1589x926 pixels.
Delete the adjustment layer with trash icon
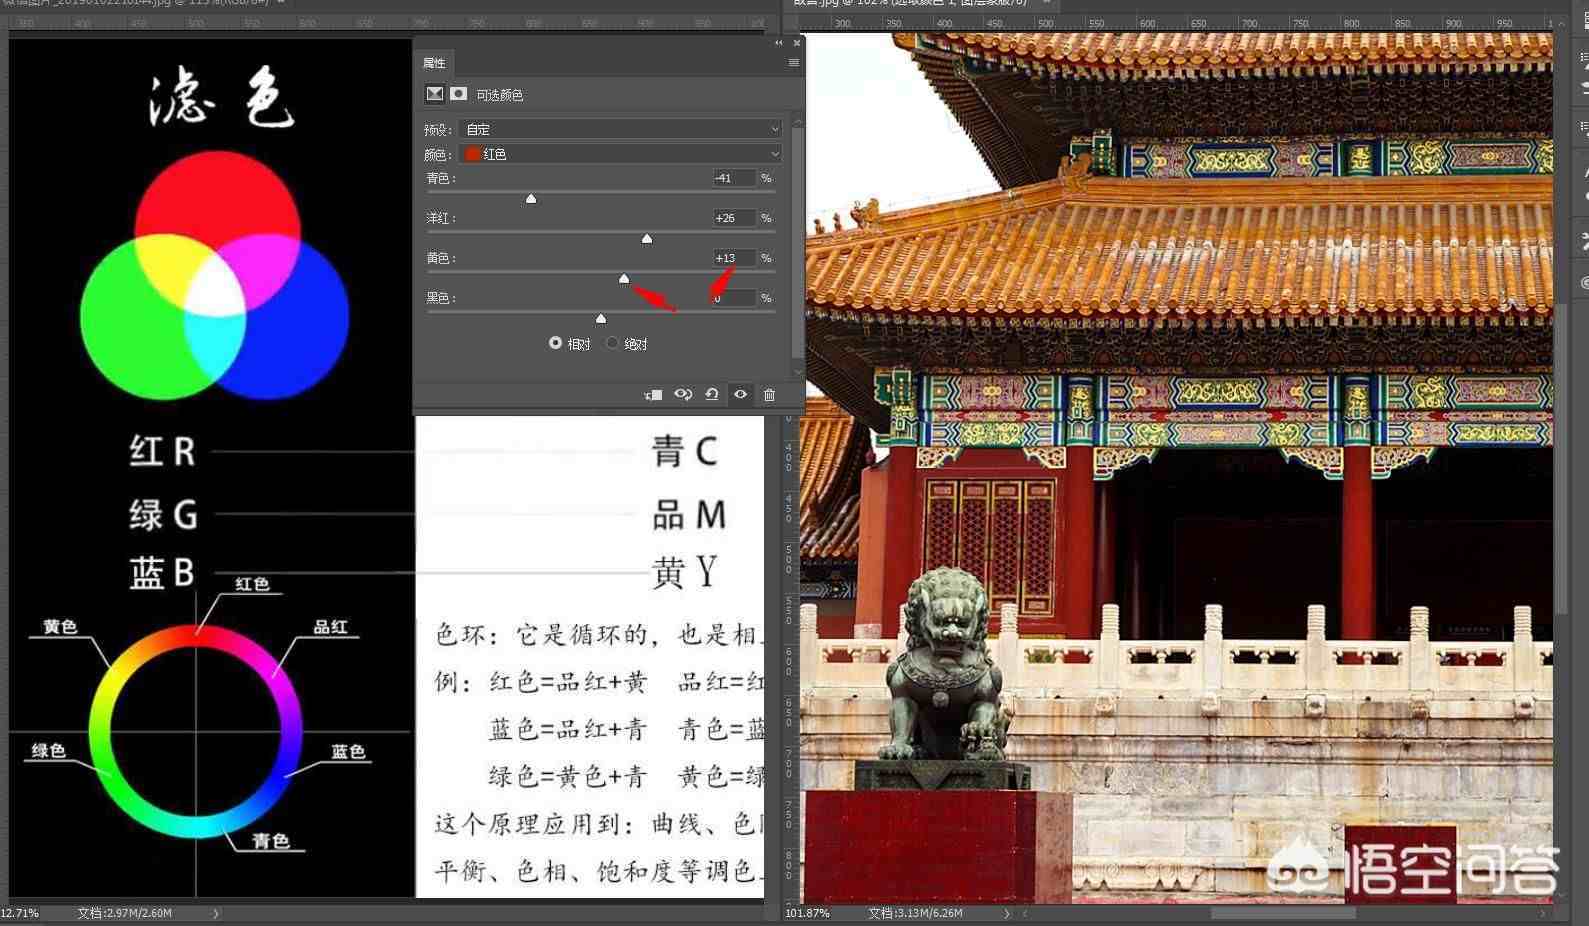769,395
